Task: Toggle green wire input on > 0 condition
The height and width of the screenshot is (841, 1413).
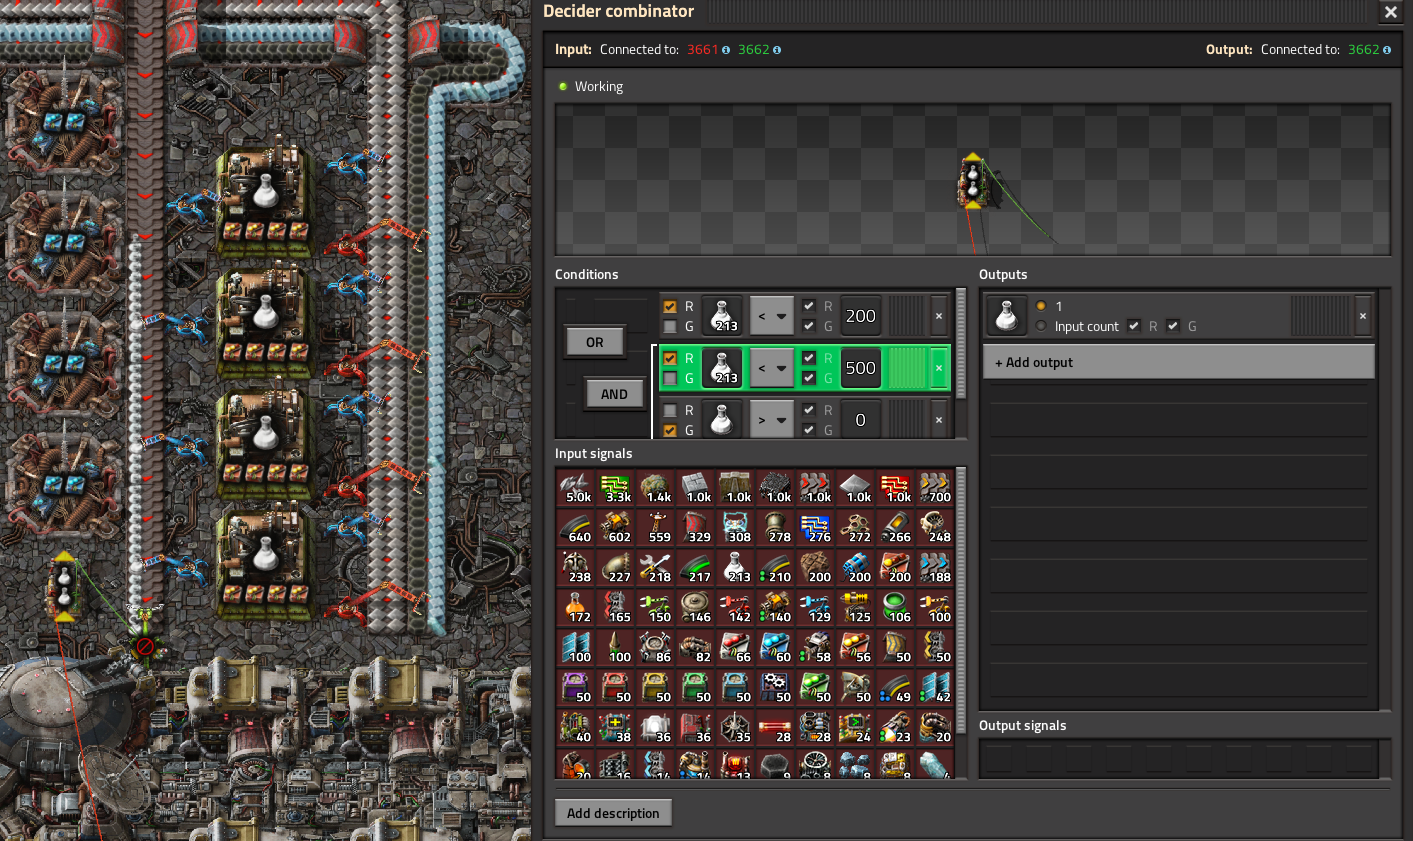Action: coord(670,430)
